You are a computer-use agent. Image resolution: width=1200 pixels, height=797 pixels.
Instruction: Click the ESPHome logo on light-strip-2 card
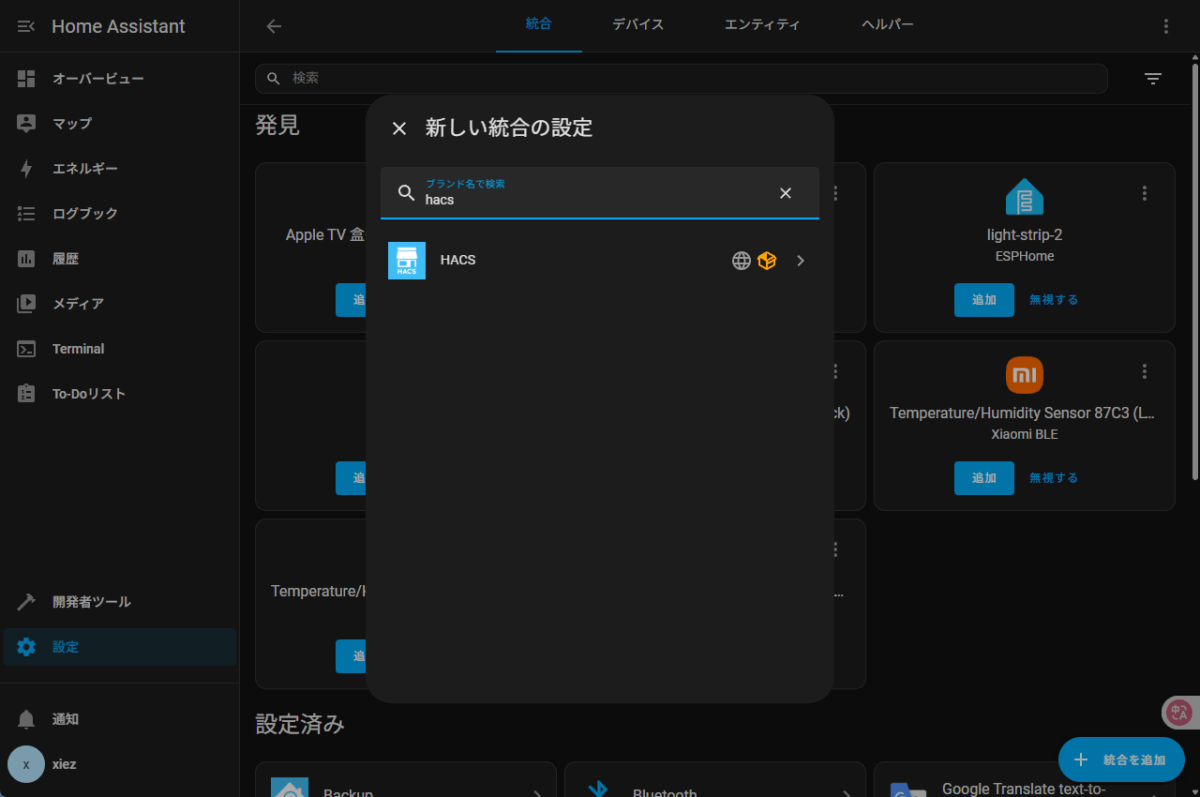click(x=1024, y=197)
